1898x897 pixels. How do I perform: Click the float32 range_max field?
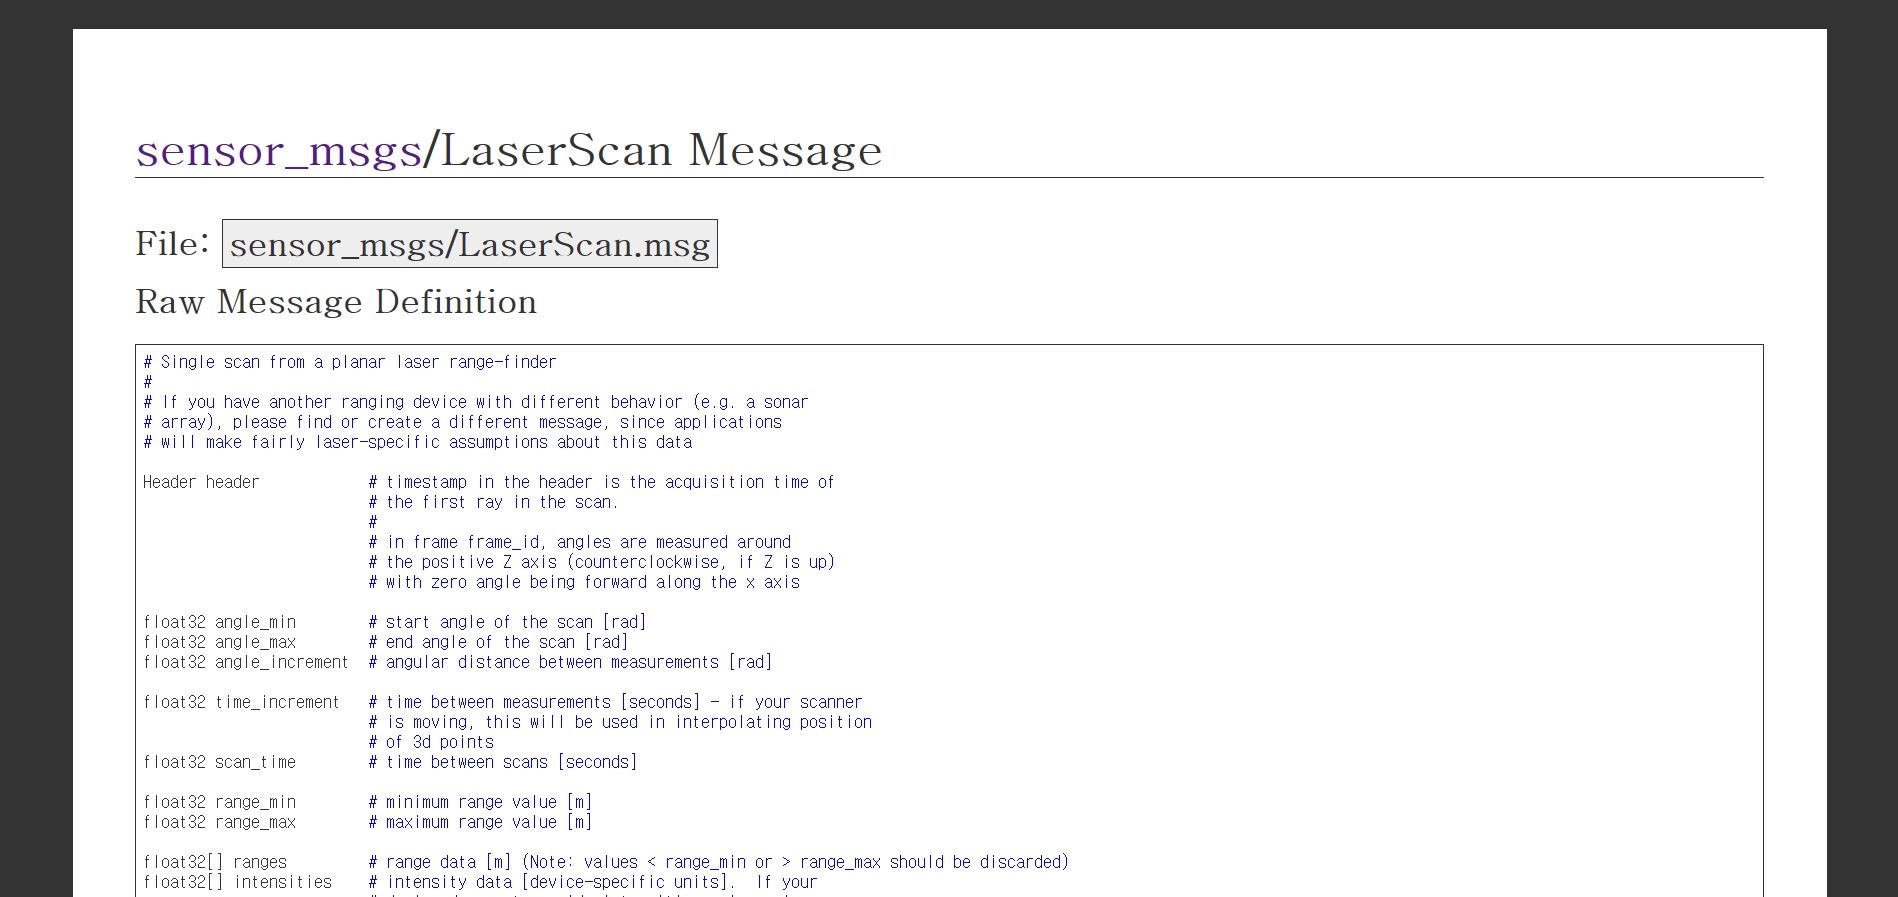pyautogui.click(x=219, y=822)
